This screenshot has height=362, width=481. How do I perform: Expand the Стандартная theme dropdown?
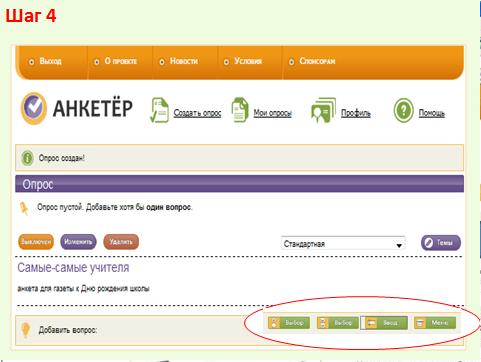point(343,244)
